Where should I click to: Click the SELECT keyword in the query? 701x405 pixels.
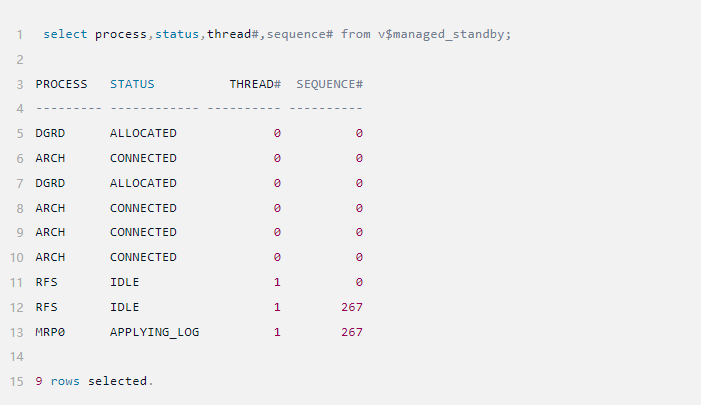tap(65, 35)
